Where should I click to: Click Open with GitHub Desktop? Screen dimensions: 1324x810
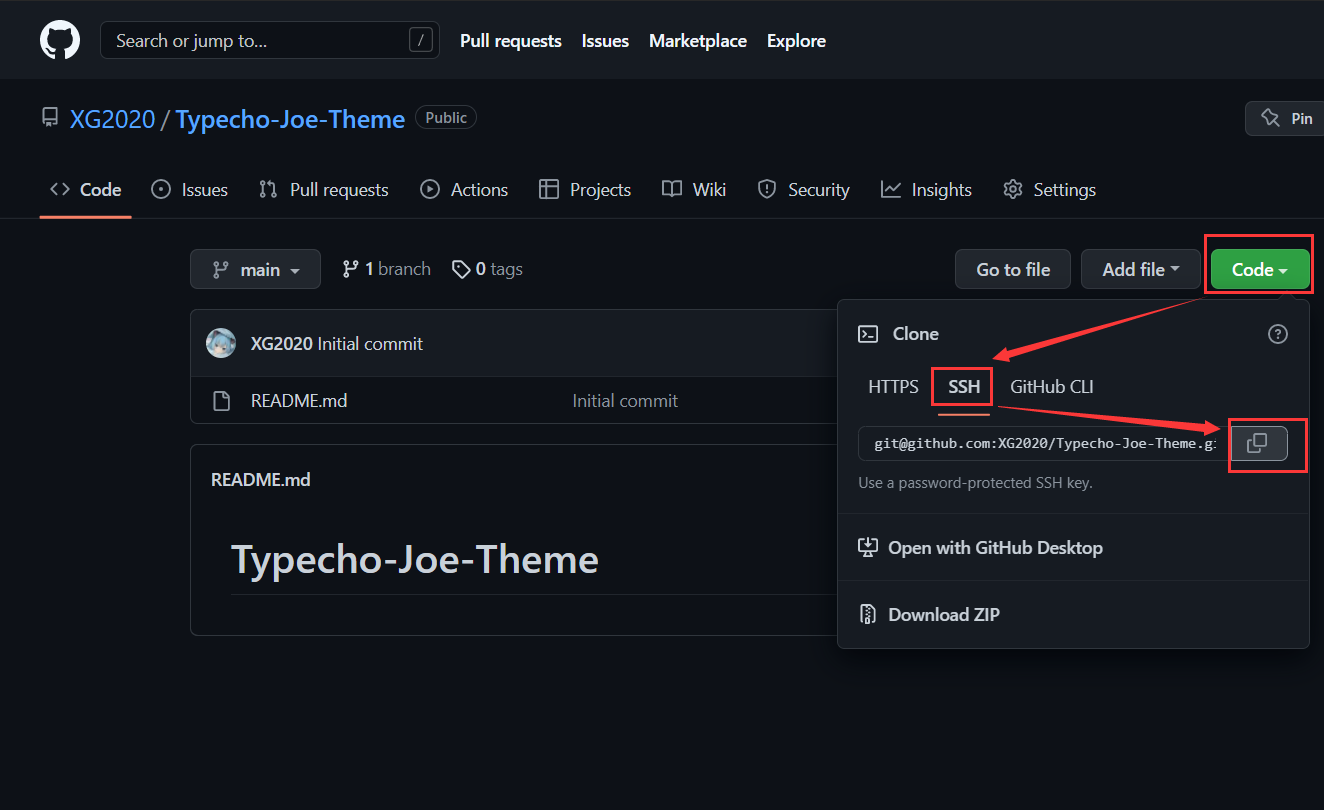[981, 548]
